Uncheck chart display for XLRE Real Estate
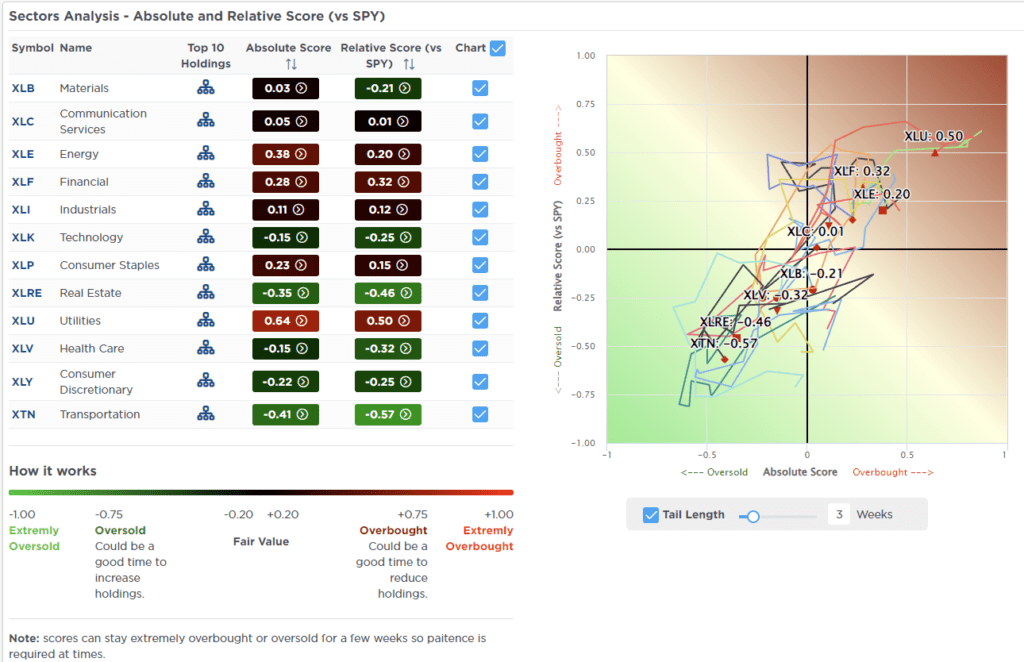 click(480, 292)
